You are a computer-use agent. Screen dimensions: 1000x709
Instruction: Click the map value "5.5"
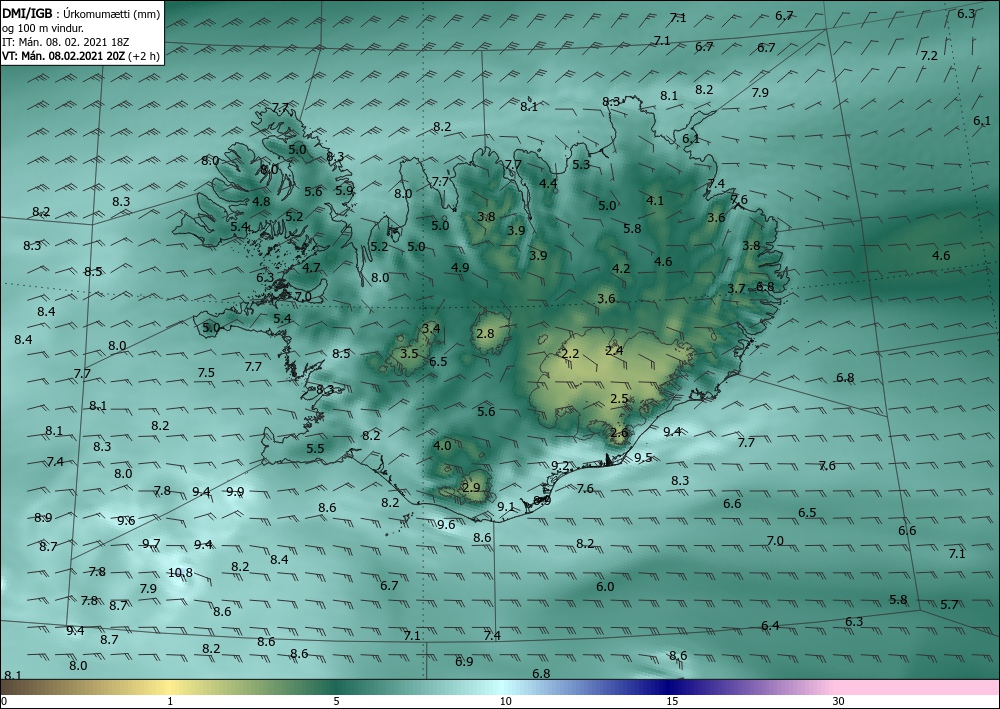pyautogui.click(x=315, y=448)
